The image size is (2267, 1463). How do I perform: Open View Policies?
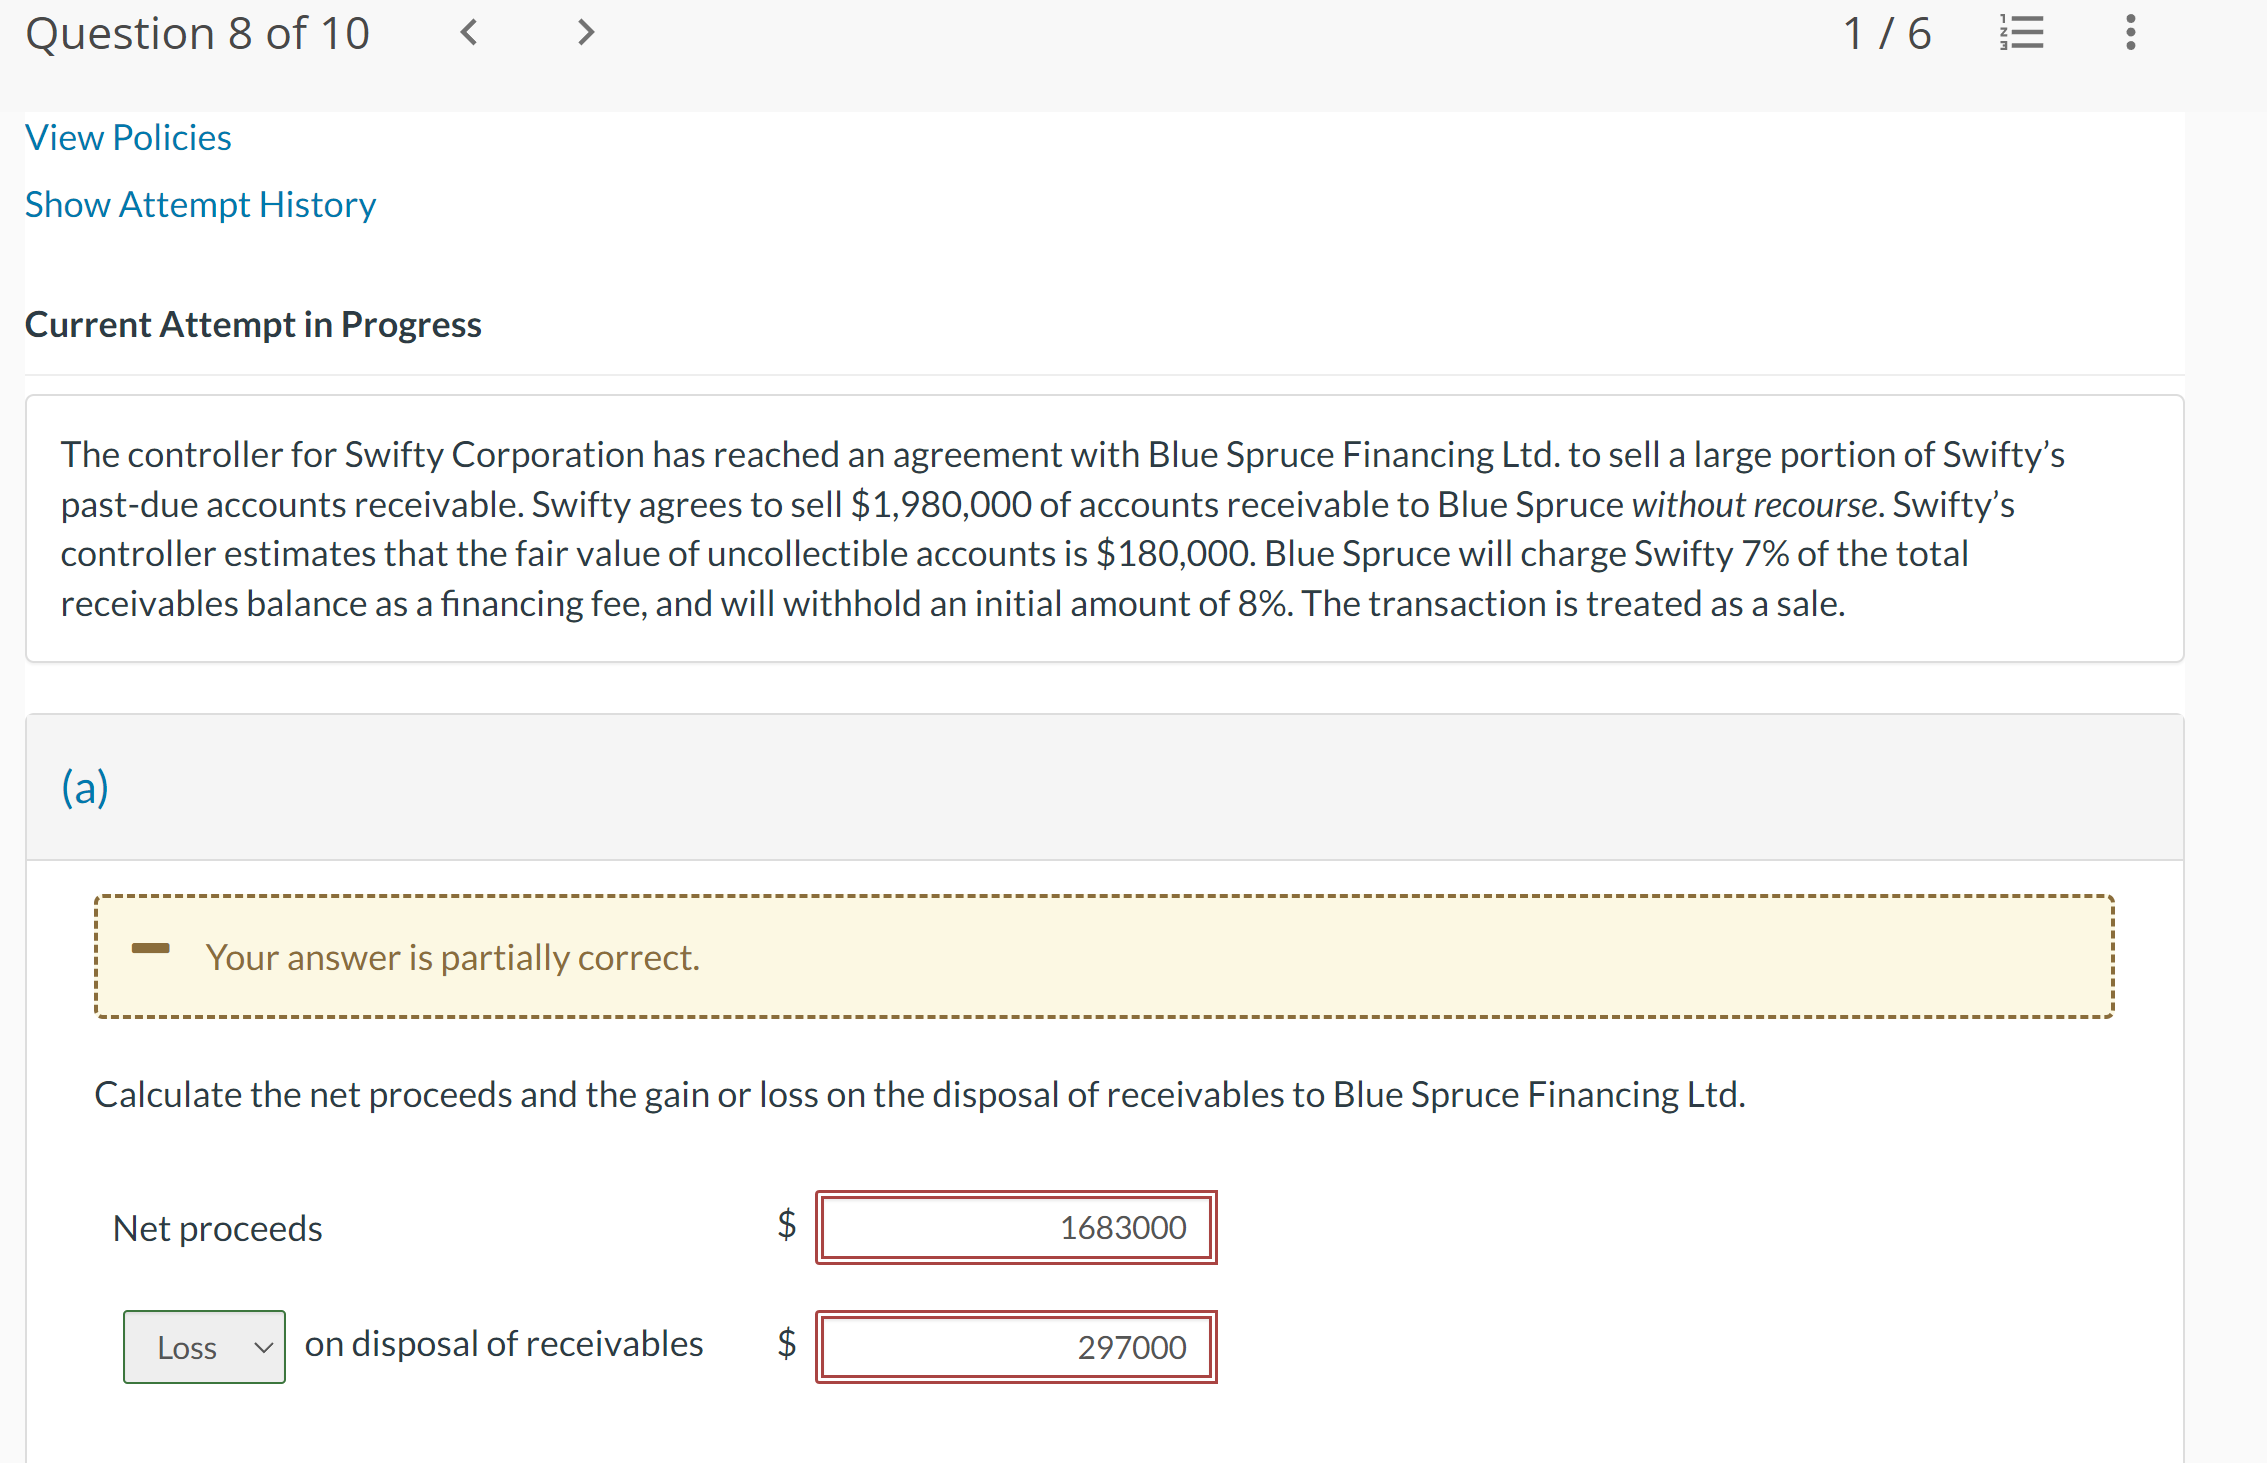tap(128, 137)
